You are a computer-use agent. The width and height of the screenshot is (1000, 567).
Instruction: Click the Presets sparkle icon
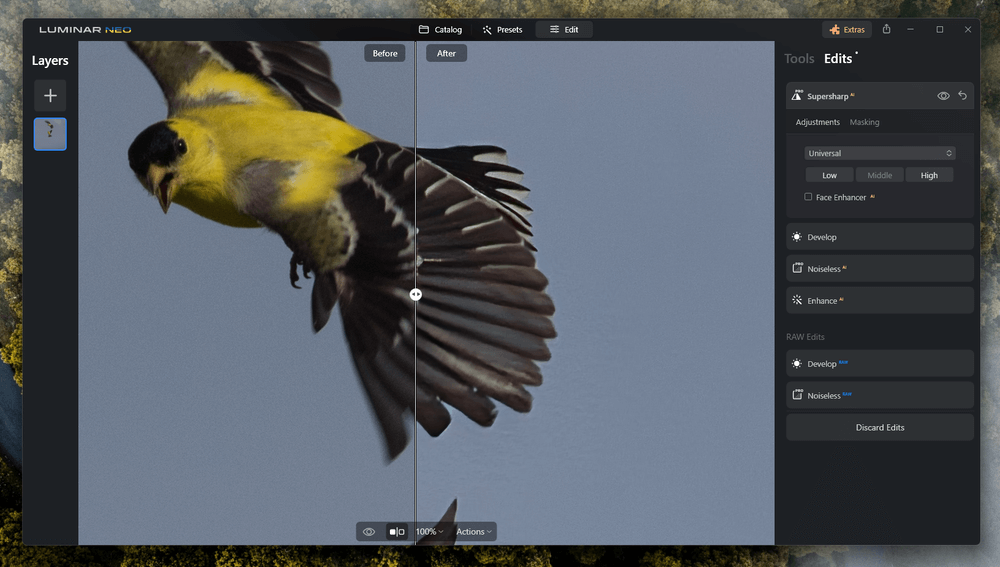point(487,30)
